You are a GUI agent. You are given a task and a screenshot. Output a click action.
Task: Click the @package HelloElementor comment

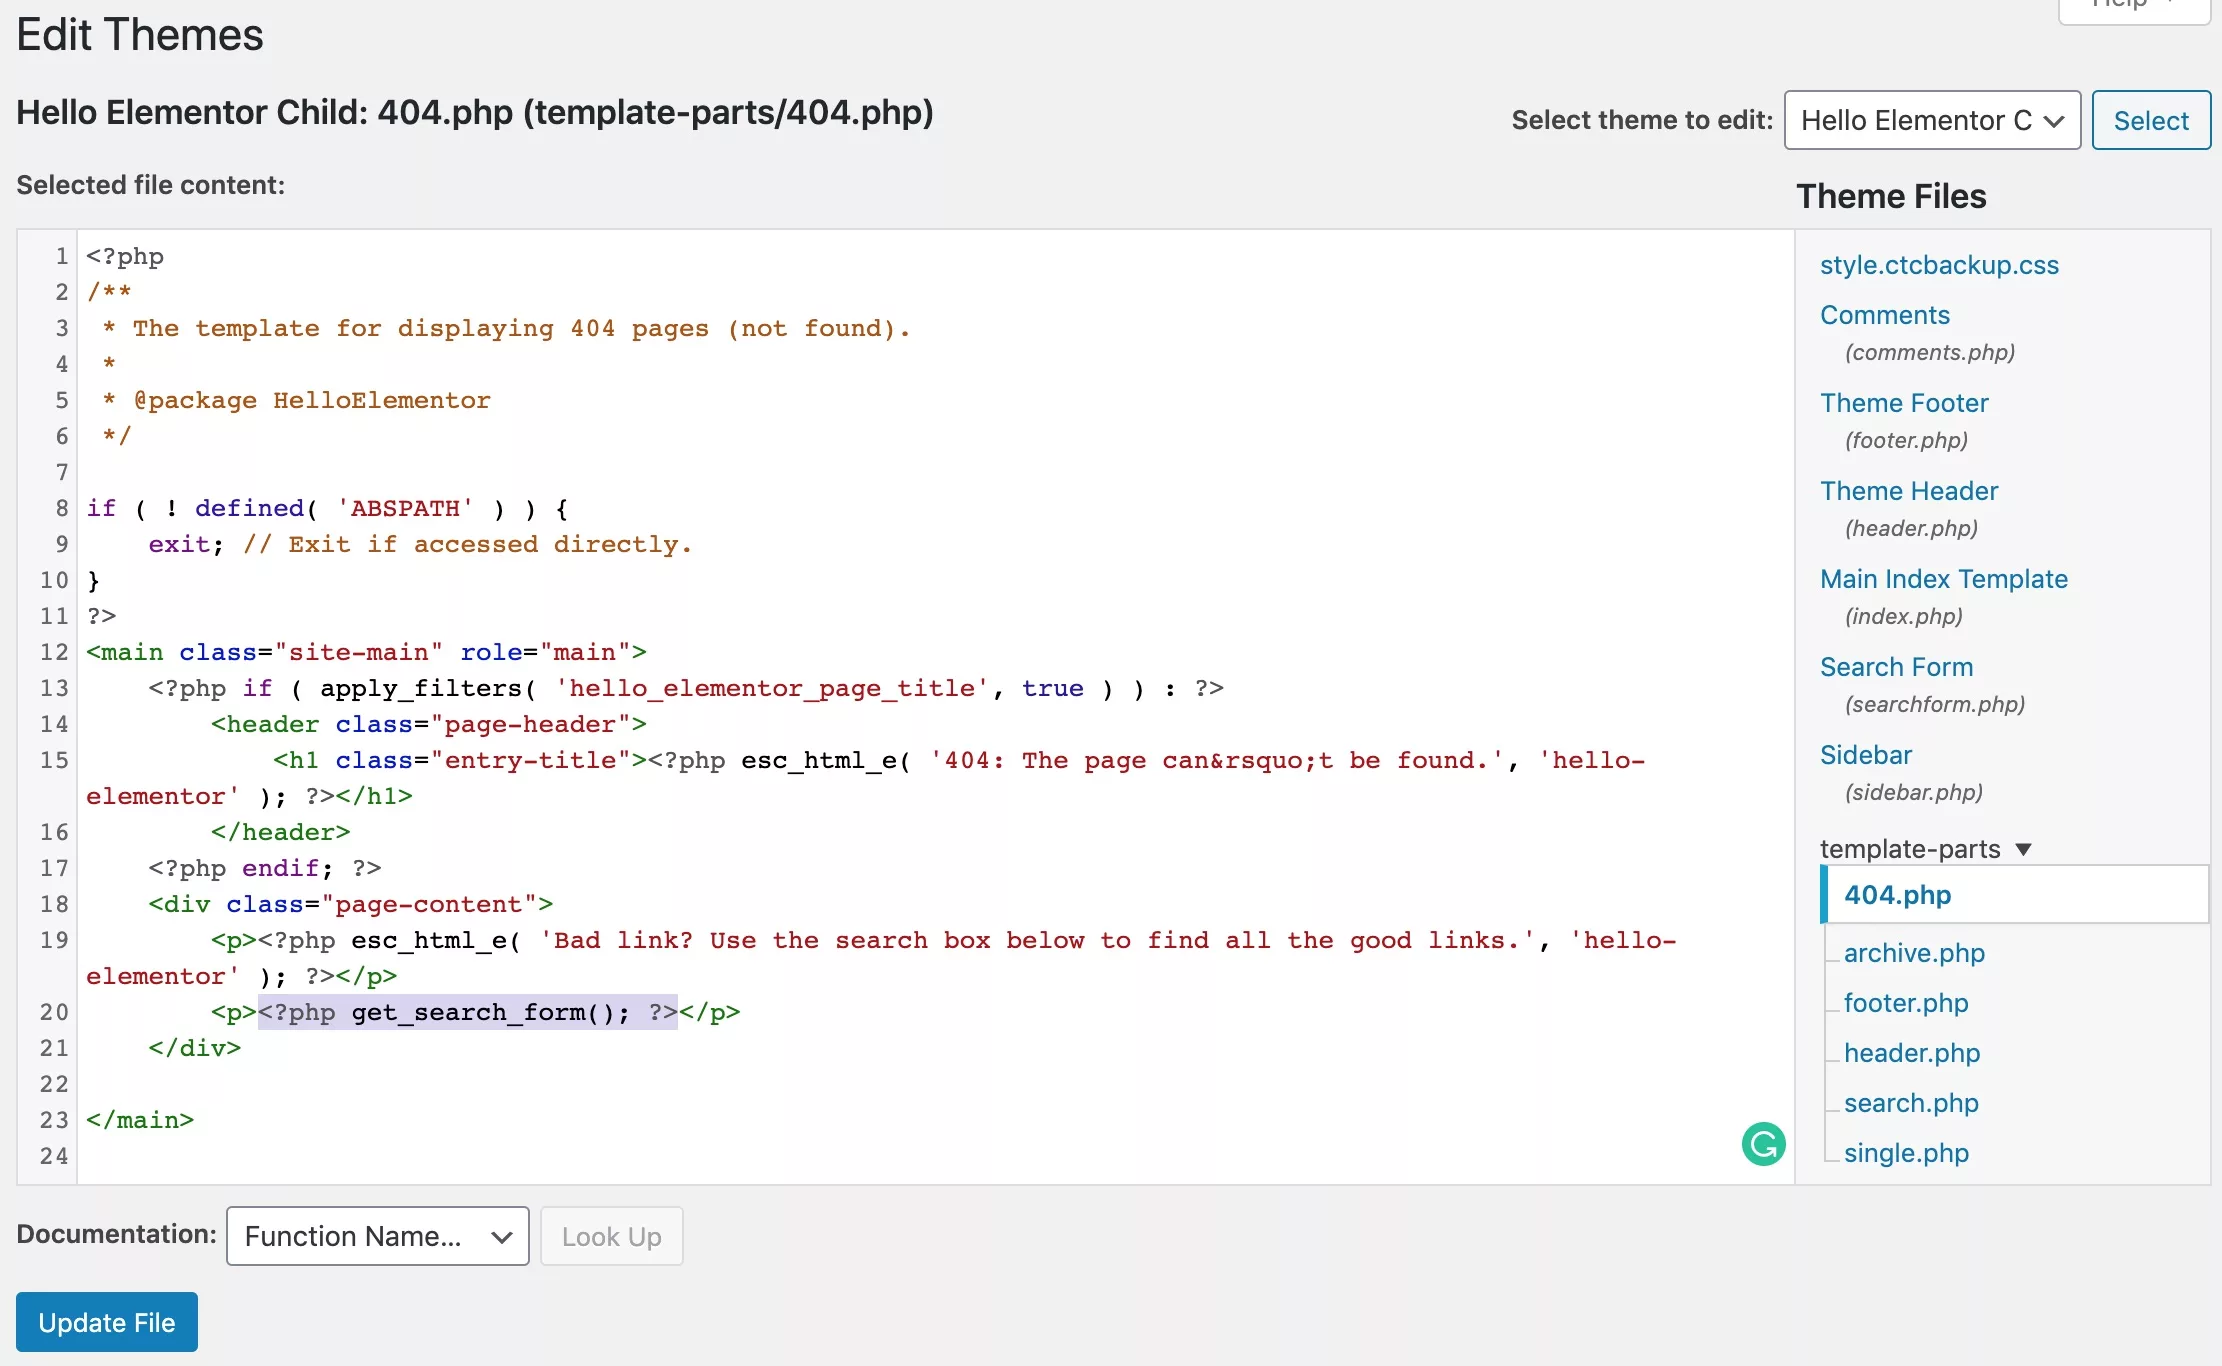click(311, 400)
